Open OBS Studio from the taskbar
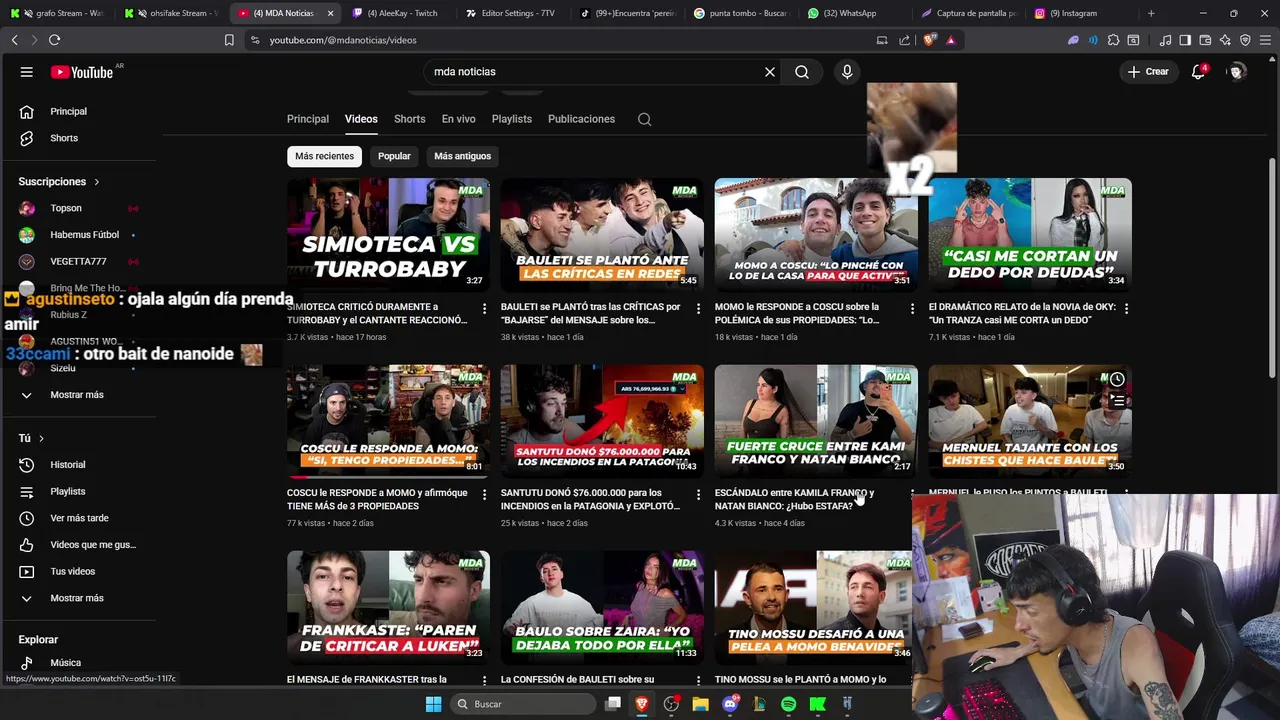This screenshot has width=1280, height=720. (x=671, y=704)
